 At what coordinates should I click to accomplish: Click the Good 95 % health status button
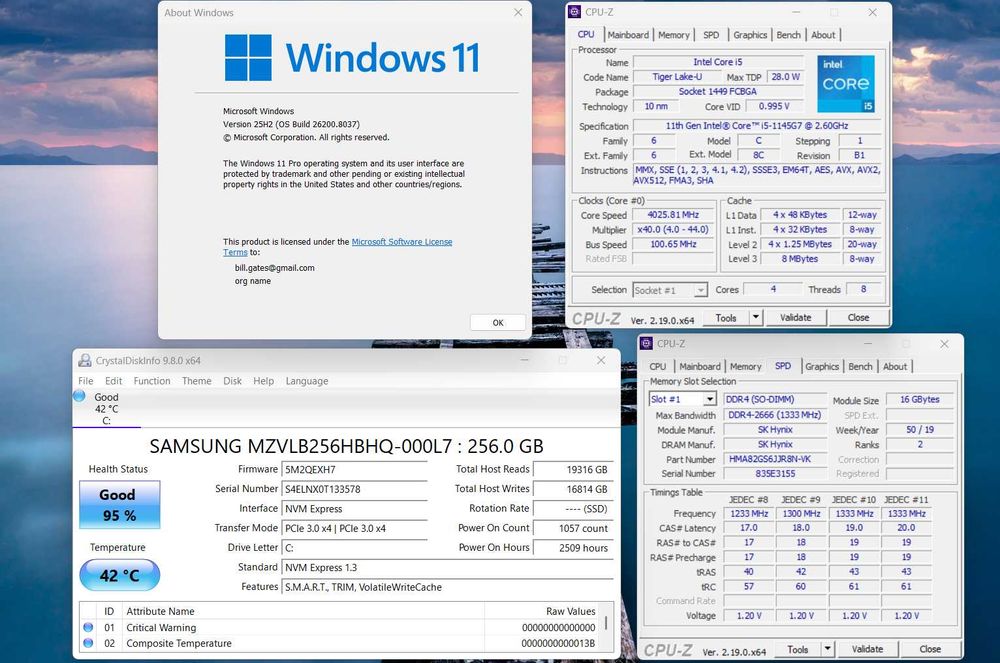(x=119, y=505)
